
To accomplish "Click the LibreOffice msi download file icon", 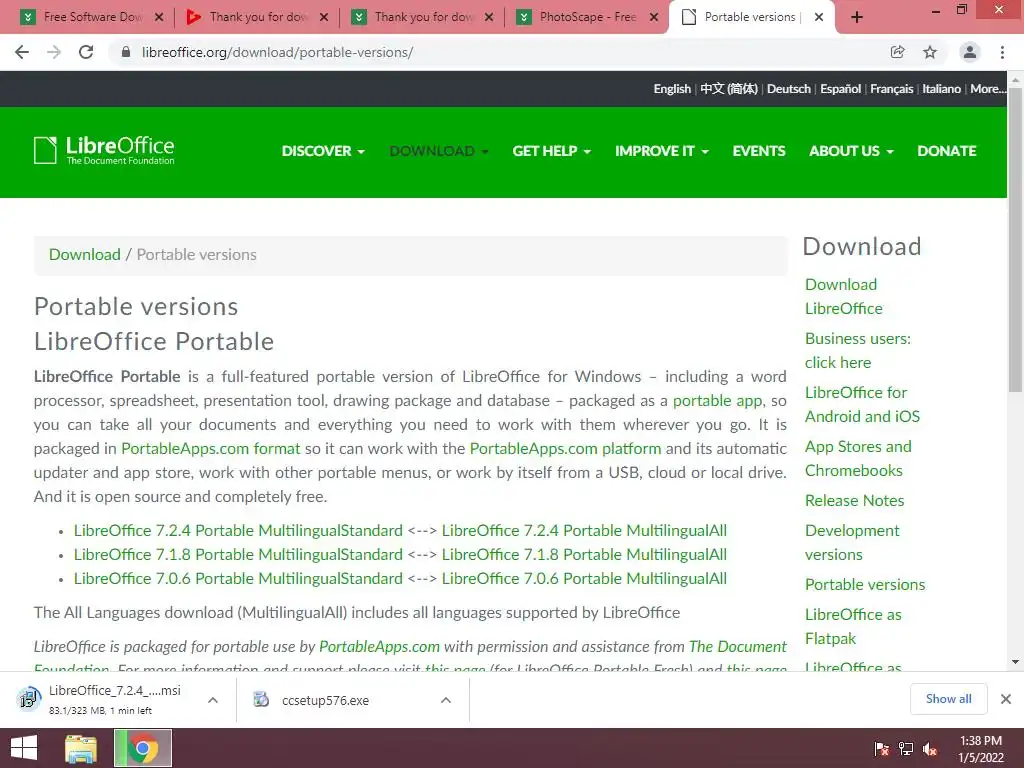I will click(x=29, y=699).
